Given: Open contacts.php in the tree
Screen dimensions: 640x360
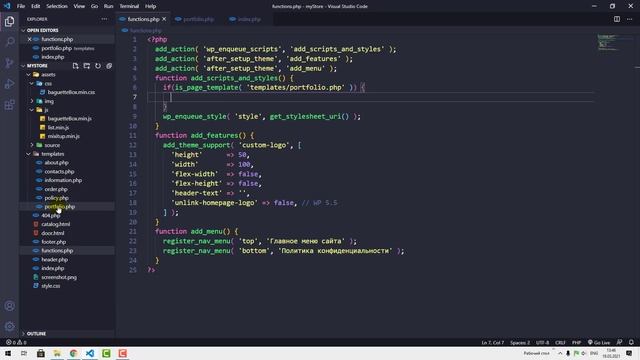Looking at the screenshot, I should 59,171.
